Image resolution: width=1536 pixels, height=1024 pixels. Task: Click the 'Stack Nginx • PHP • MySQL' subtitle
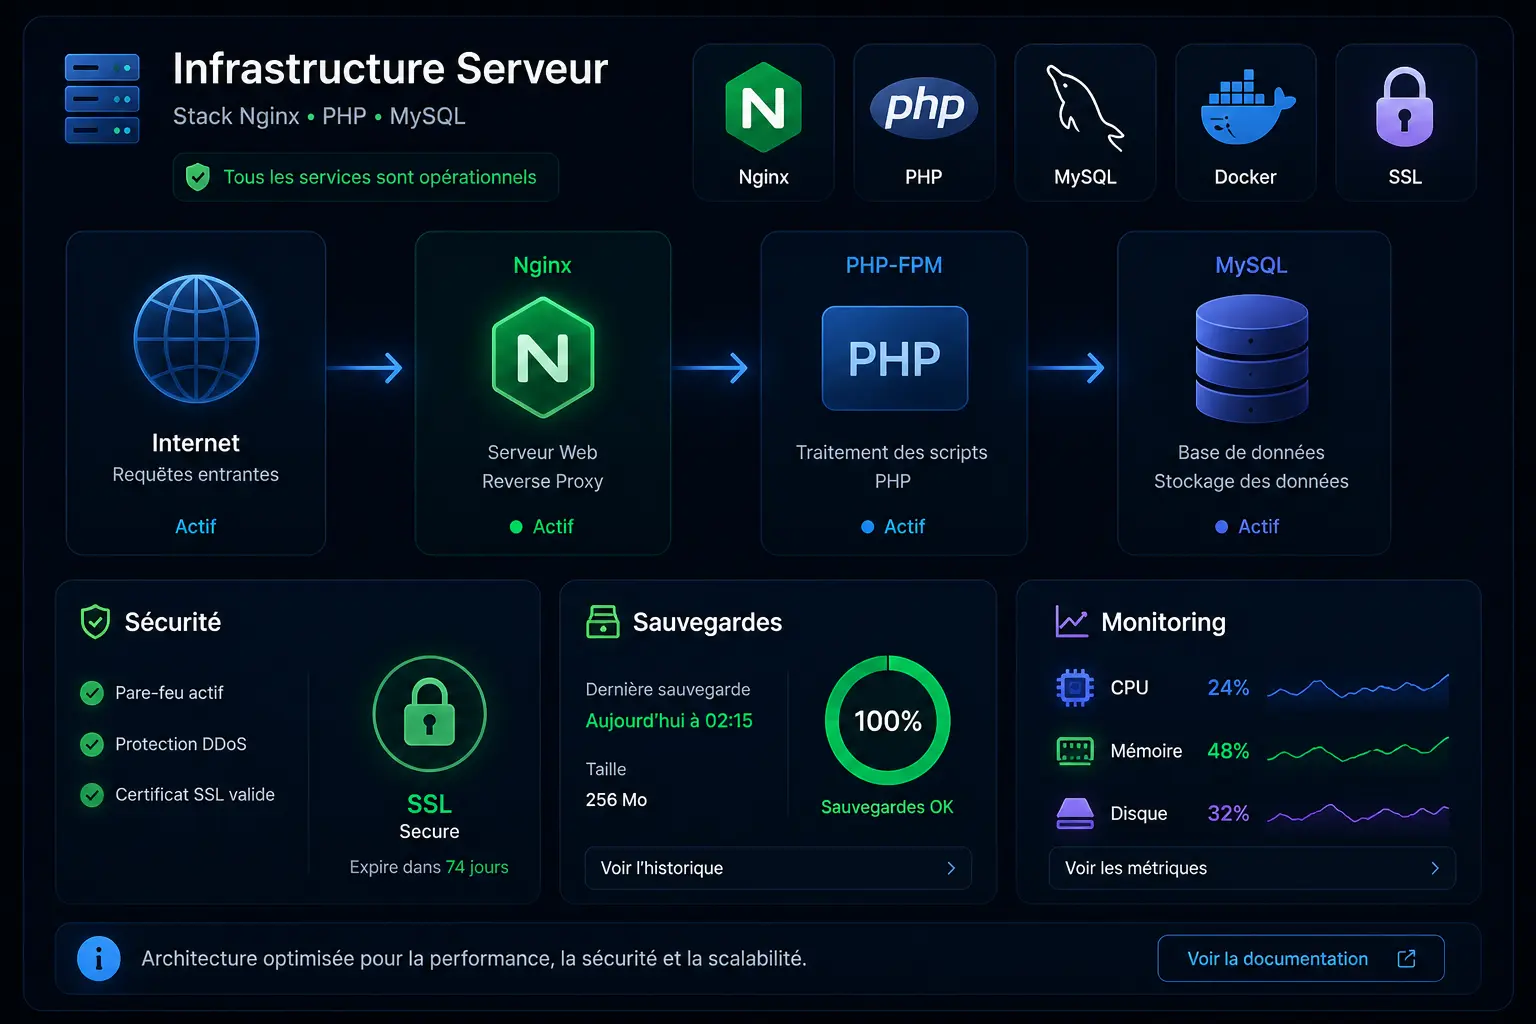pos(319,117)
